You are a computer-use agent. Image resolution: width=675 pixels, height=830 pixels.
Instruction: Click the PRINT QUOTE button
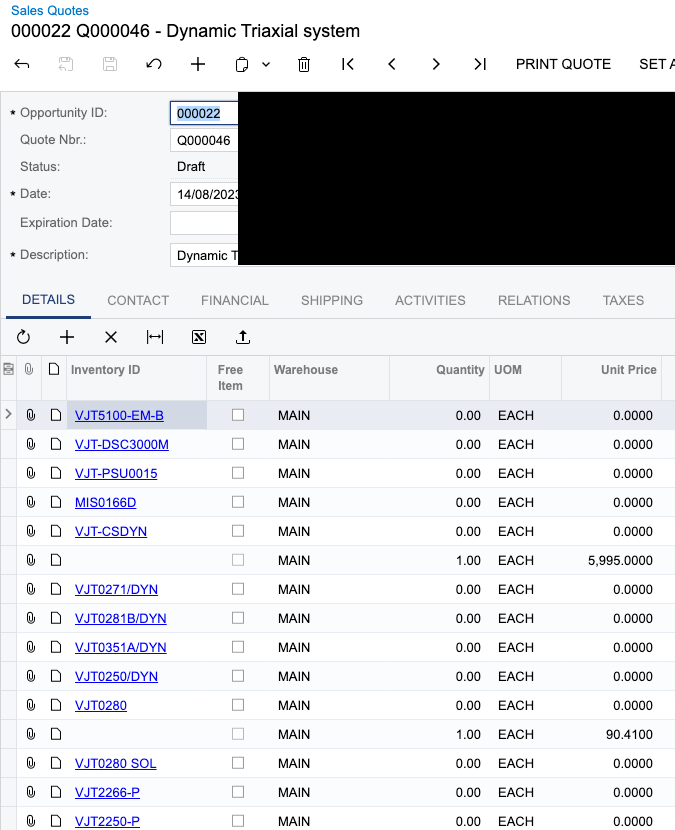pyautogui.click(x=563, y=64)
